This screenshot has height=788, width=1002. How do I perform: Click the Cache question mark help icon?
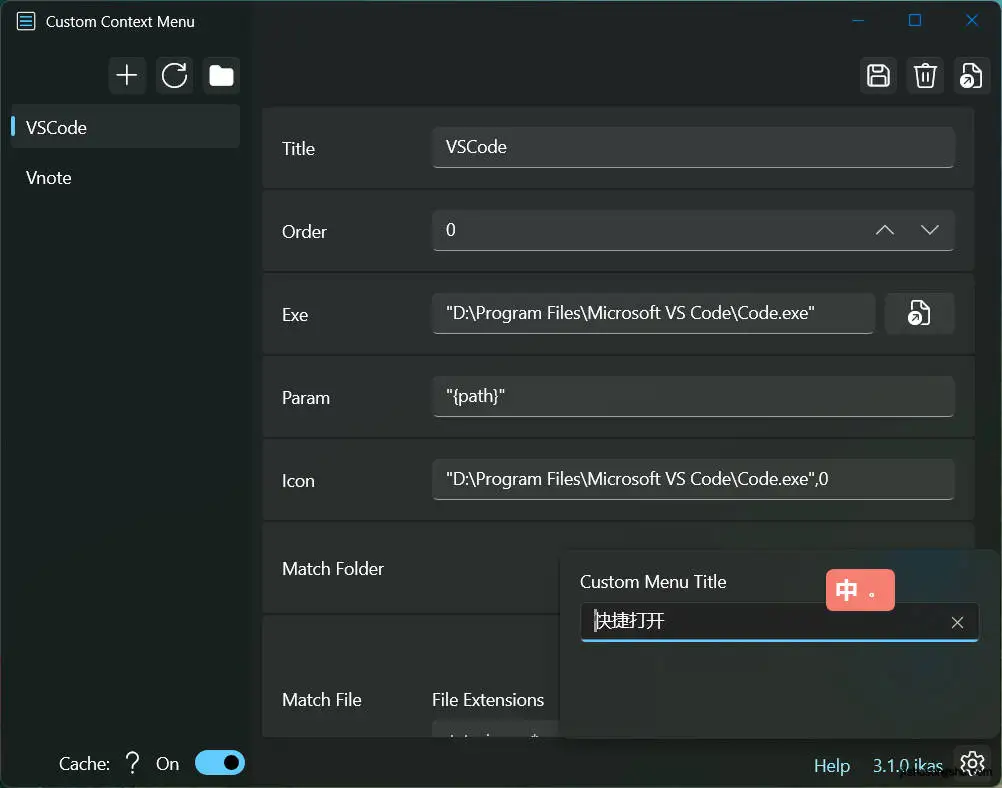(x=132, y=763)
